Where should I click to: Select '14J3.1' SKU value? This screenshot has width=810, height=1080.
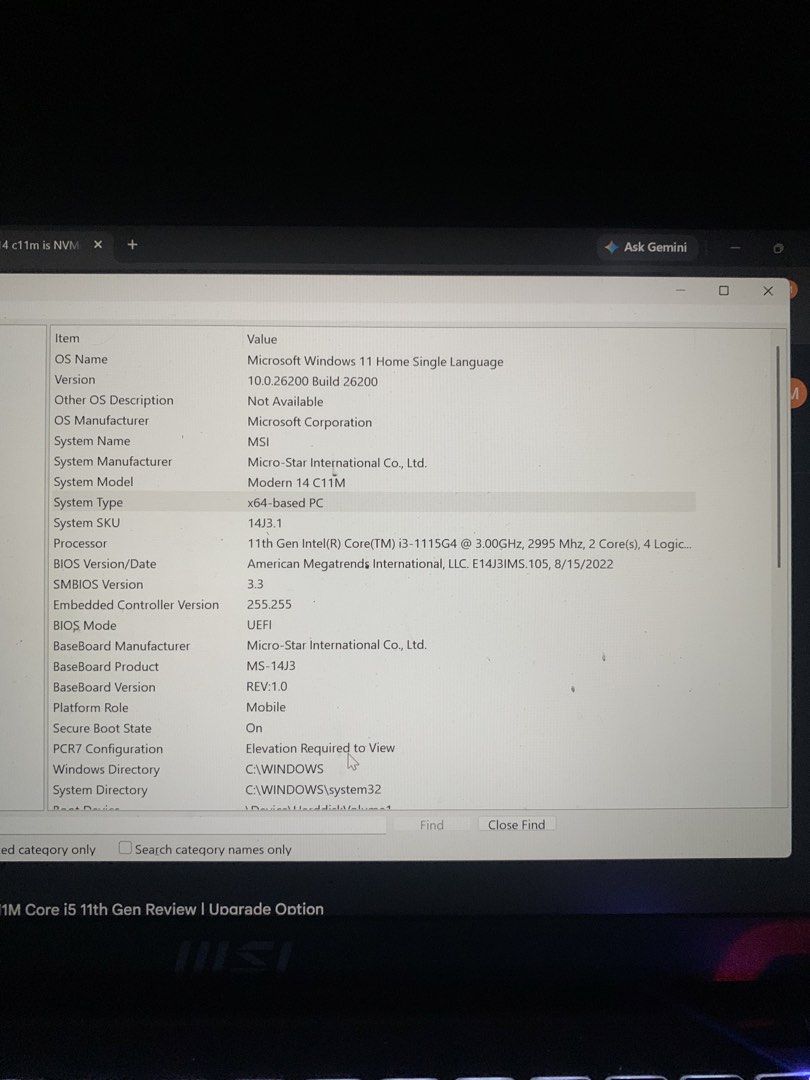pyautogui.click(x=264, y=523)
